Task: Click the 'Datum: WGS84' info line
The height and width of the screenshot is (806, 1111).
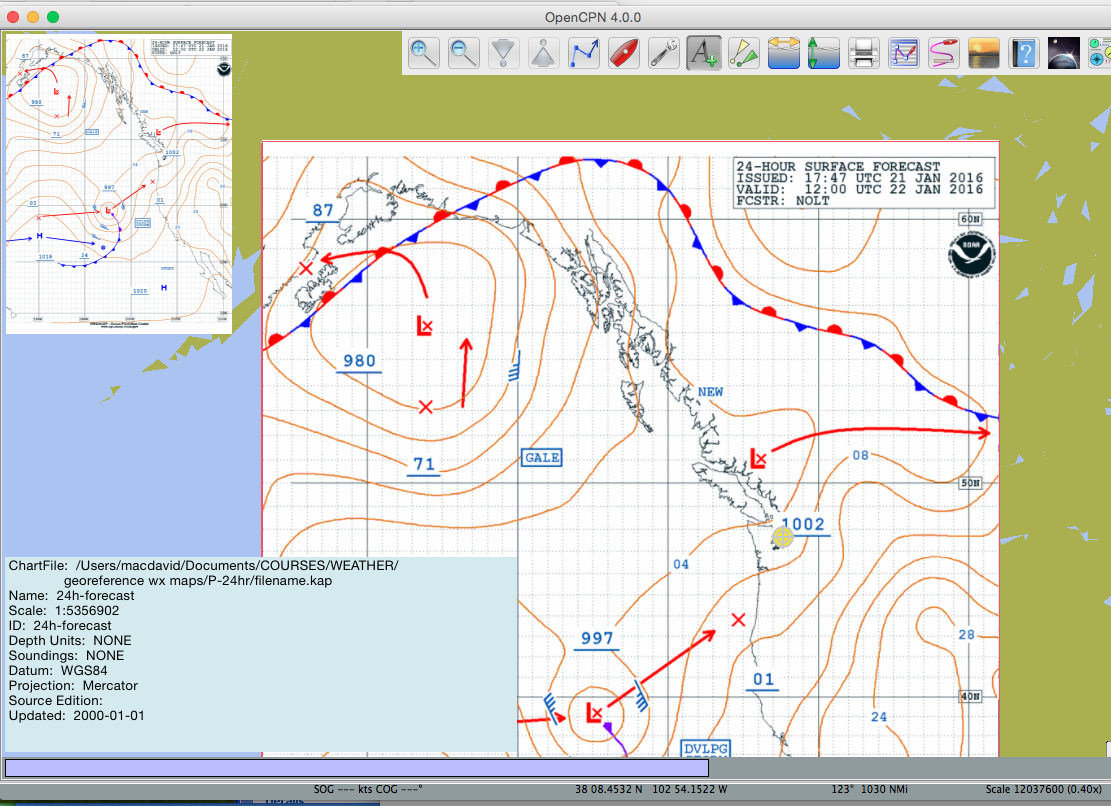Action: pyautogui.click(x=58, y=671)
